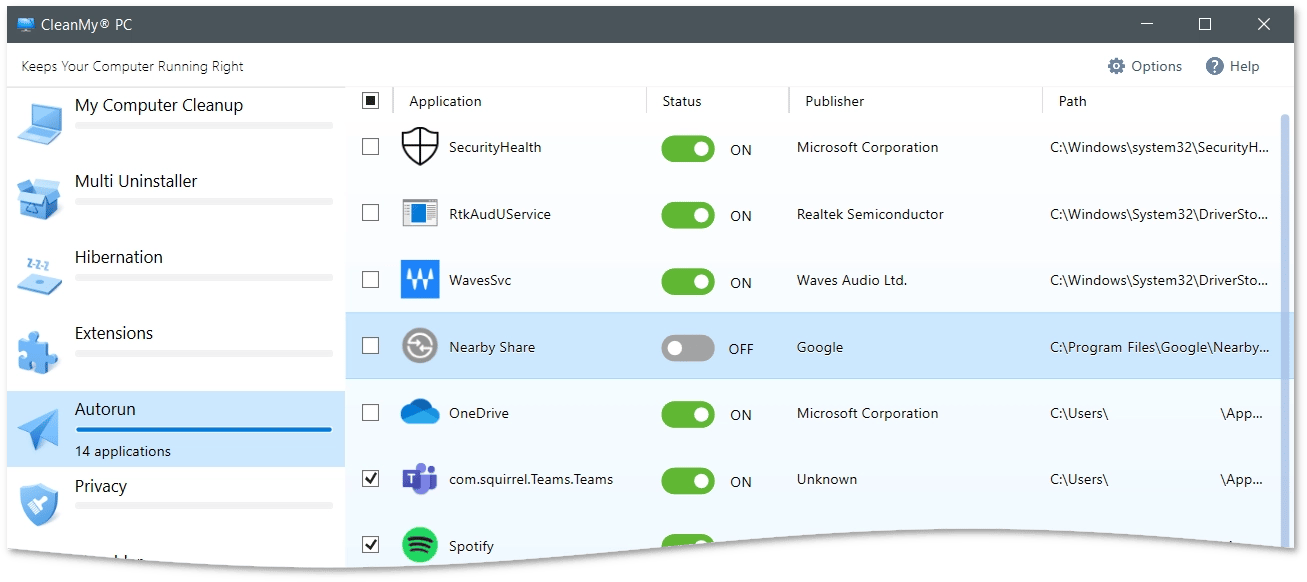Screen dimensions: 1307x582
Task: Click the C:\Program Files\Google path cell
Action: (x=1160, y=347)
